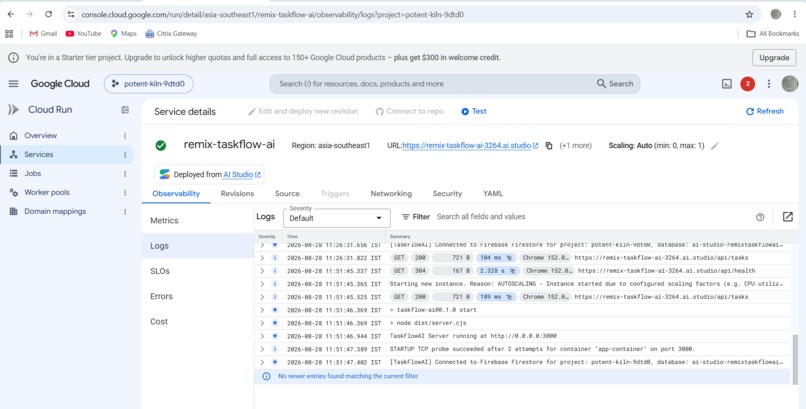The image size is (806, 409).
Task: Switch to Revisions tab
Action: pos(237,194)
